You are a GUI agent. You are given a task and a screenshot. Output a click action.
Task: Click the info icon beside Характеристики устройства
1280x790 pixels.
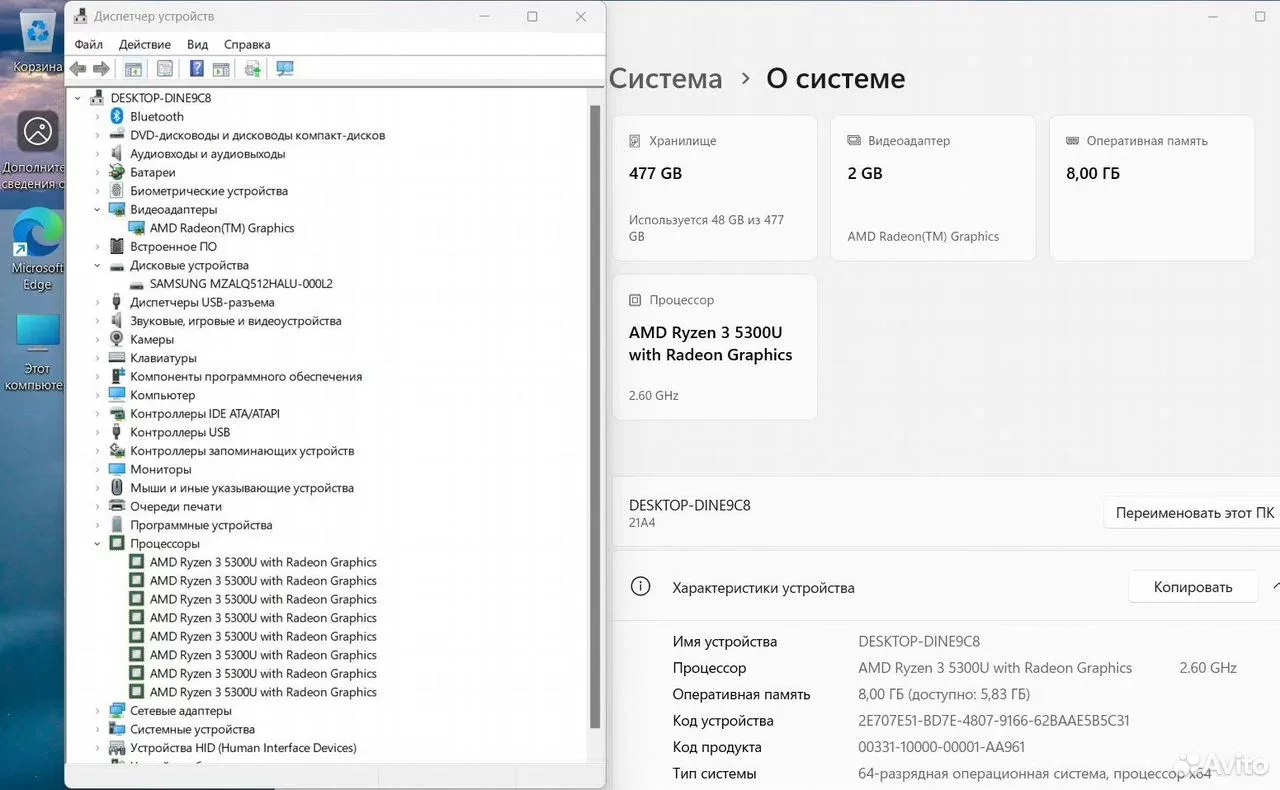pos(641,587)
